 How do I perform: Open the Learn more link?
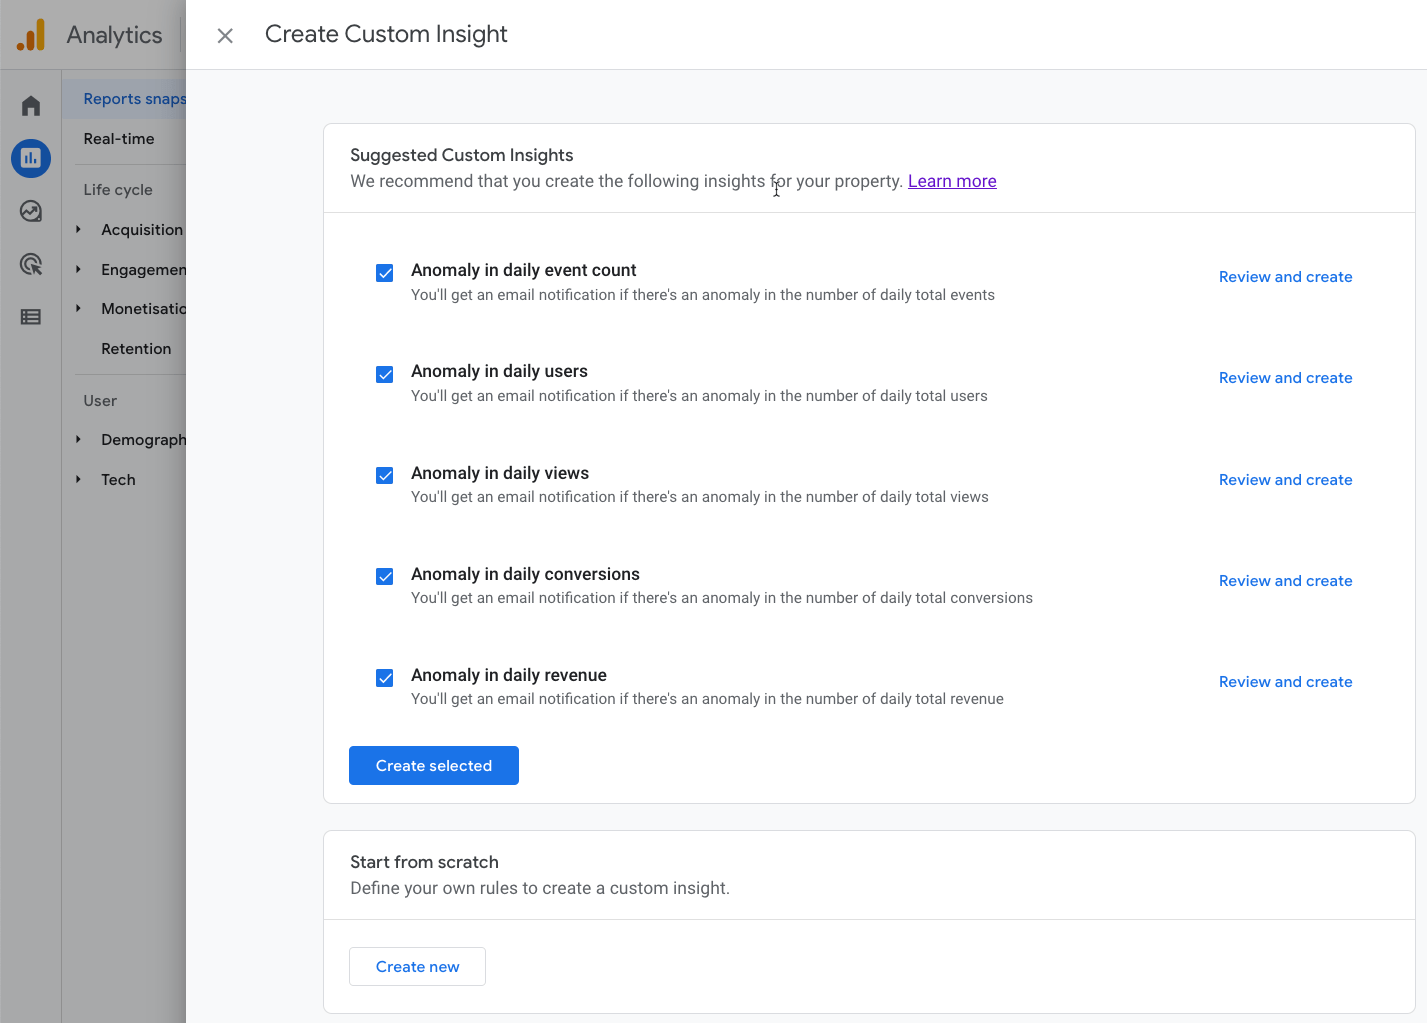pyautogui.click(x=951, y=181)
